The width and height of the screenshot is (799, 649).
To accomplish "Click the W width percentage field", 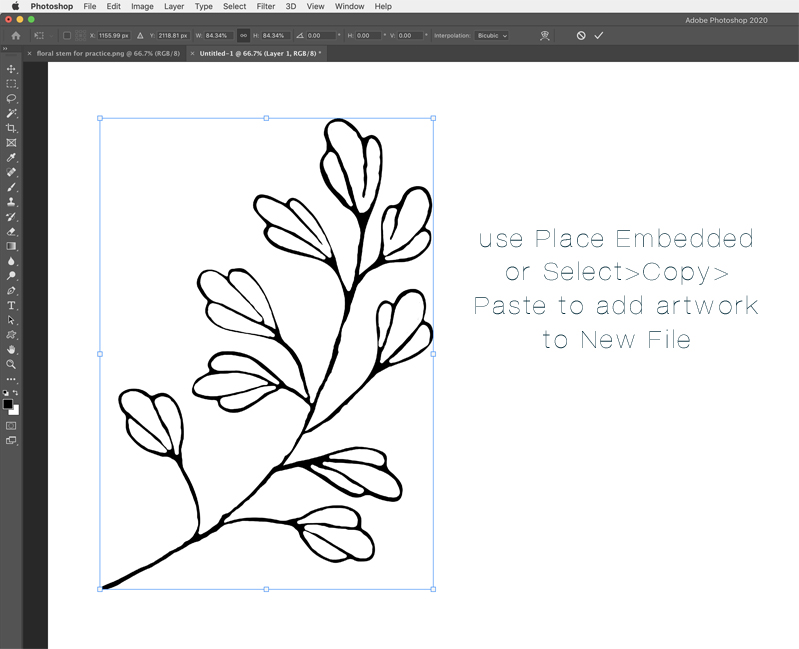I will pyautogui.click(x=219, y=35).
